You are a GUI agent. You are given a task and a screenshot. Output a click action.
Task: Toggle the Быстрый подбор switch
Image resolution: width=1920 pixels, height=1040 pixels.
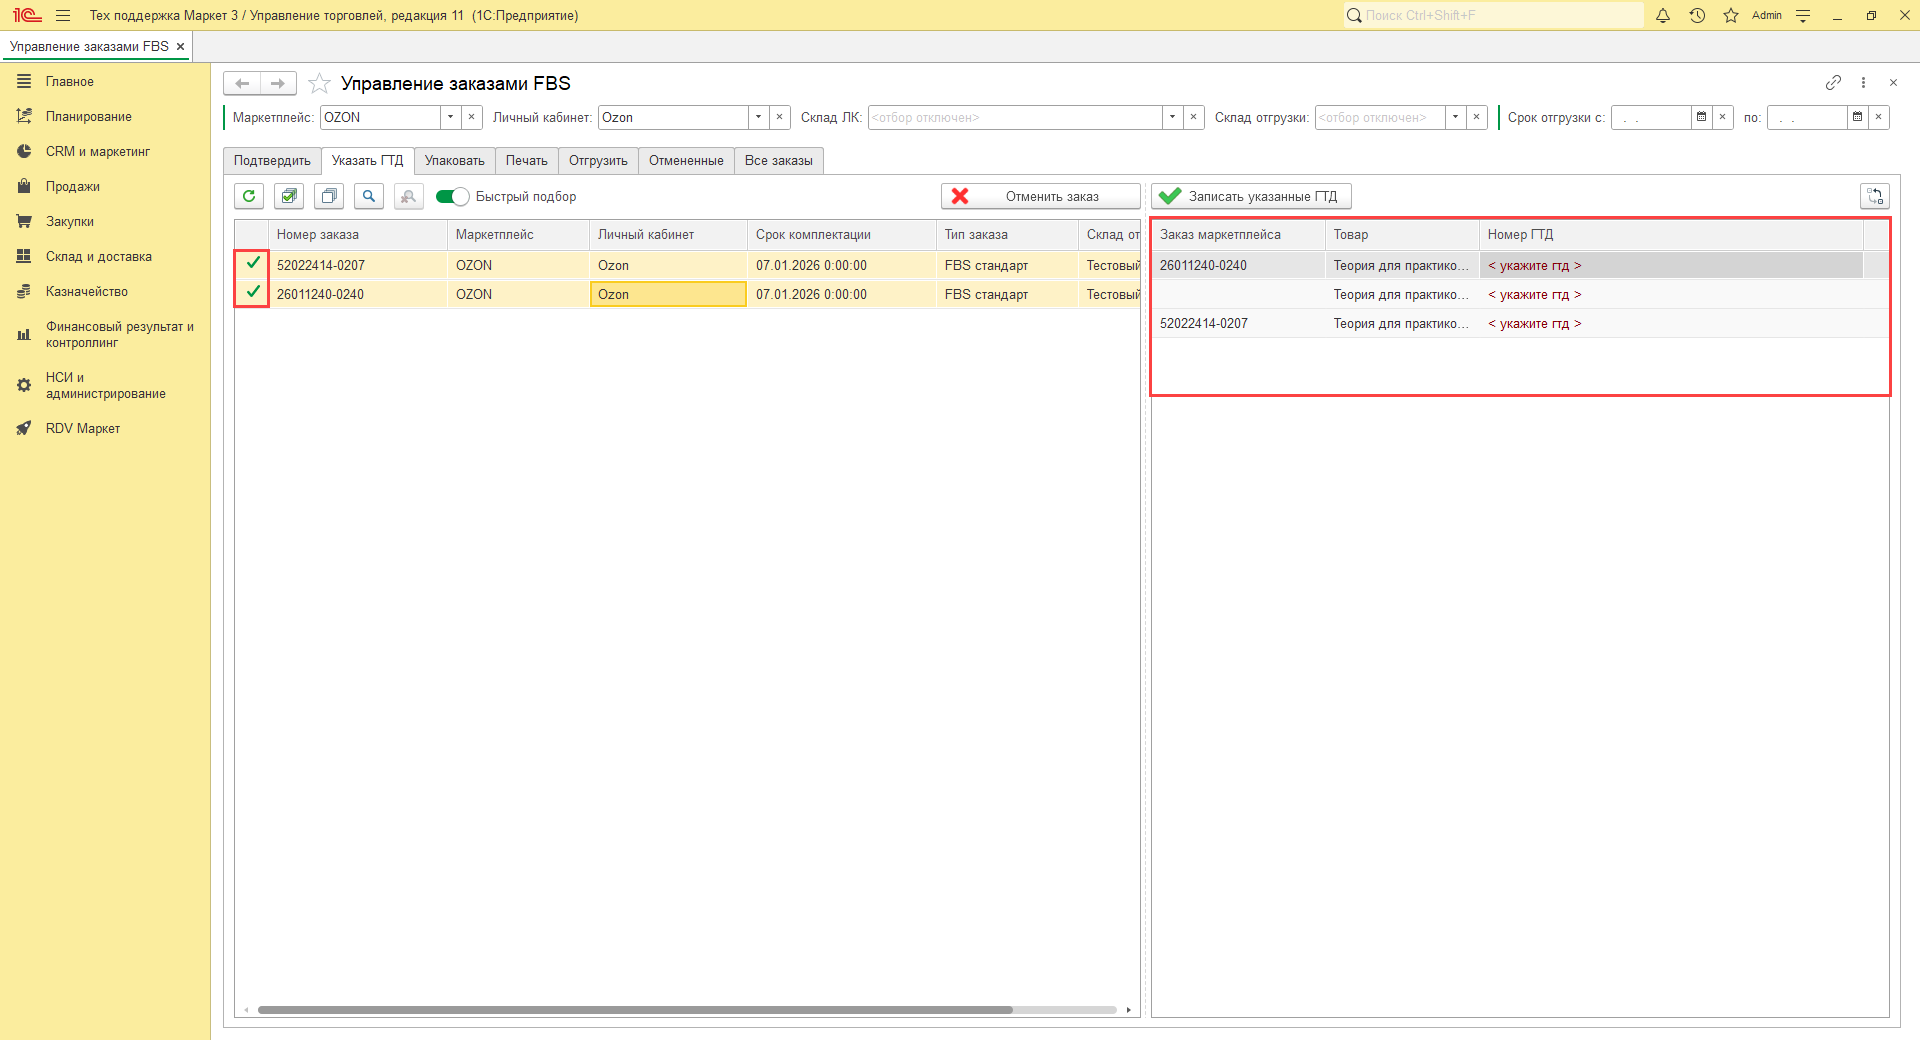tap(452, 196)
